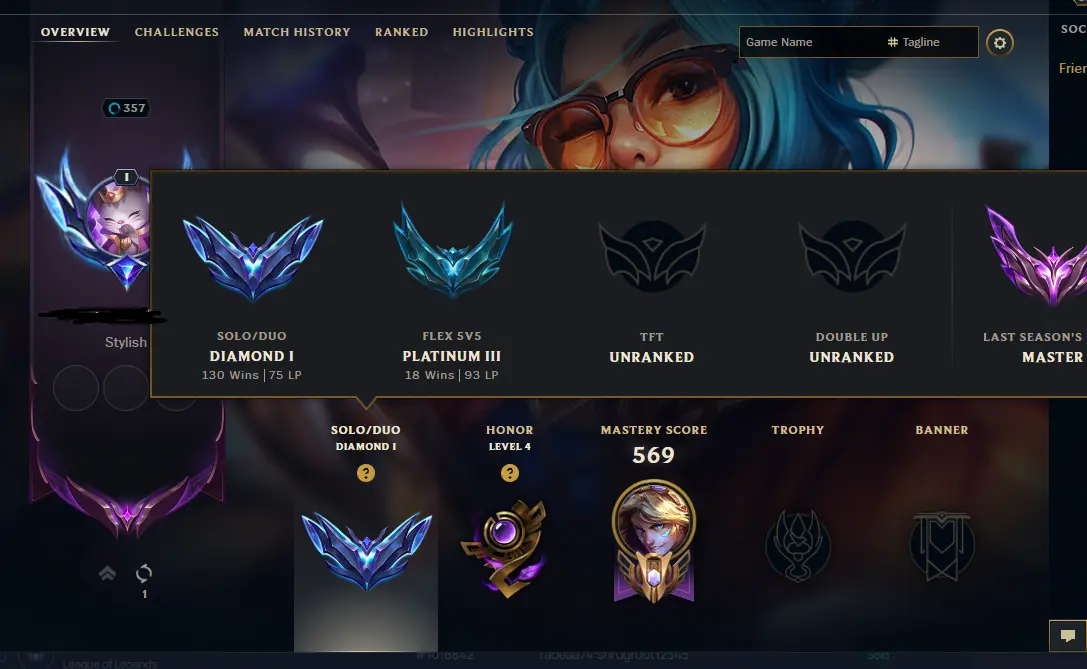Click the Honor level help question mark
This screenshot has width=1087, height=669.
(x=510, y=473)
